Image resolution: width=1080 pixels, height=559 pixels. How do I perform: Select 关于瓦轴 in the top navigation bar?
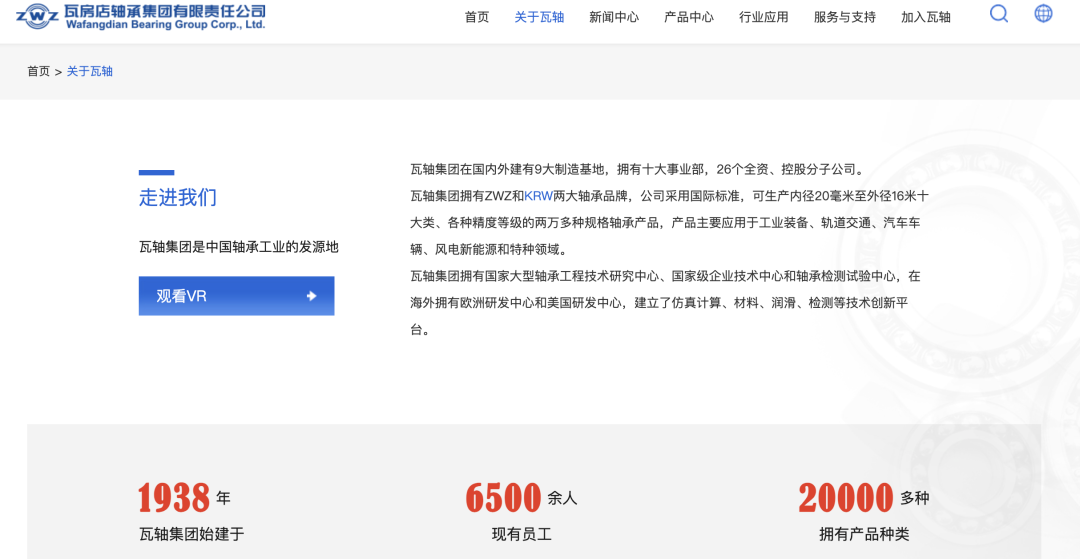[539, 17]
